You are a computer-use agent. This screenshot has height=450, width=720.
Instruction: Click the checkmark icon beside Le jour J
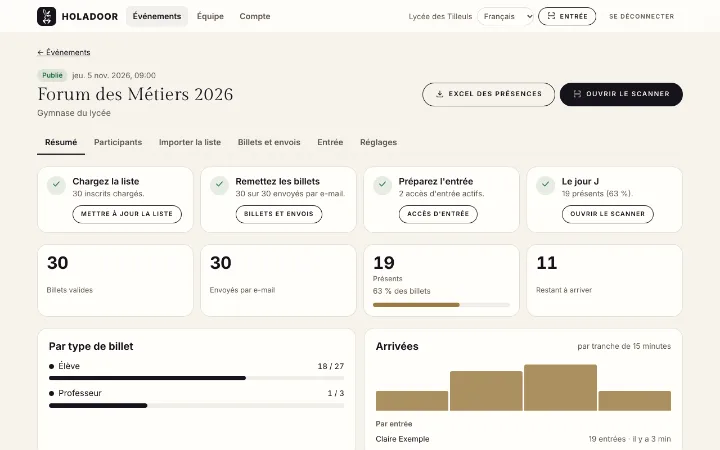pos(546,185)
